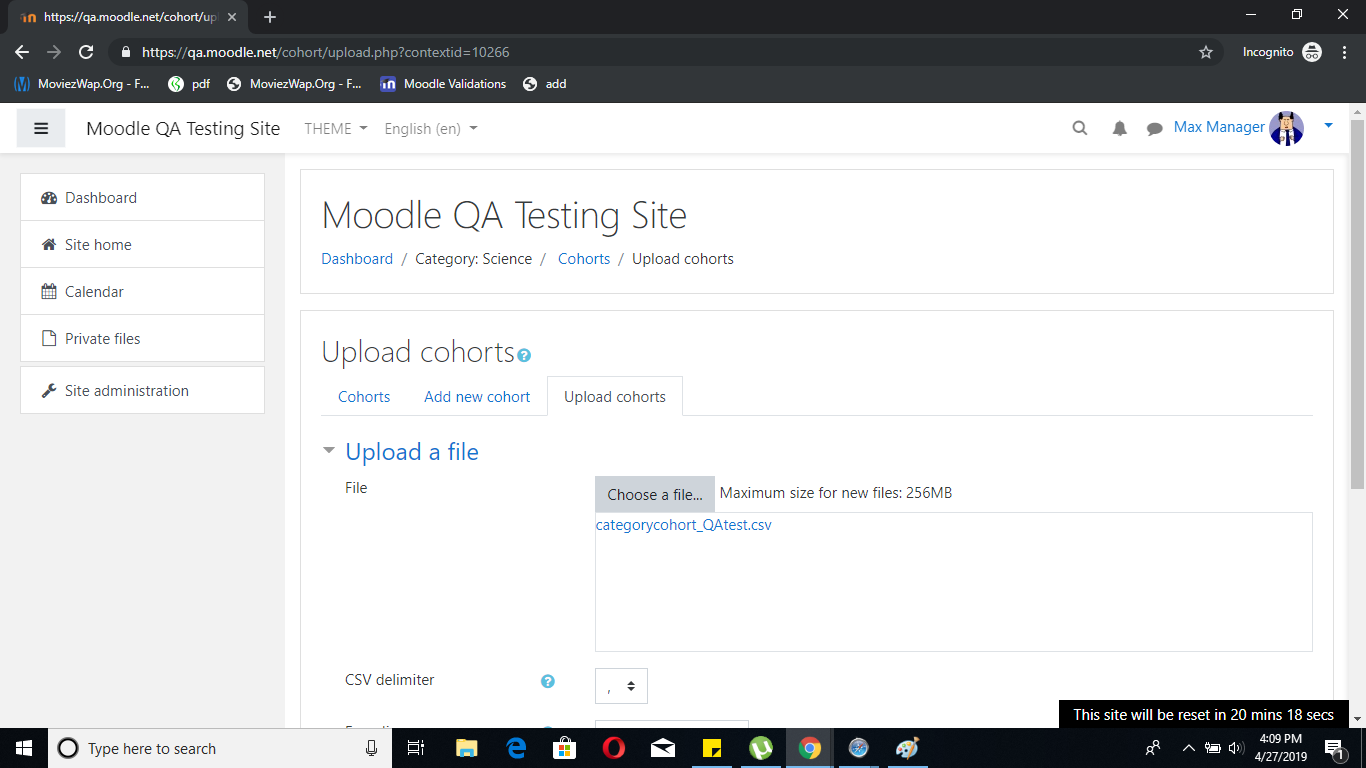Open the search magnifier in Moodle header

pos(1080,128)
